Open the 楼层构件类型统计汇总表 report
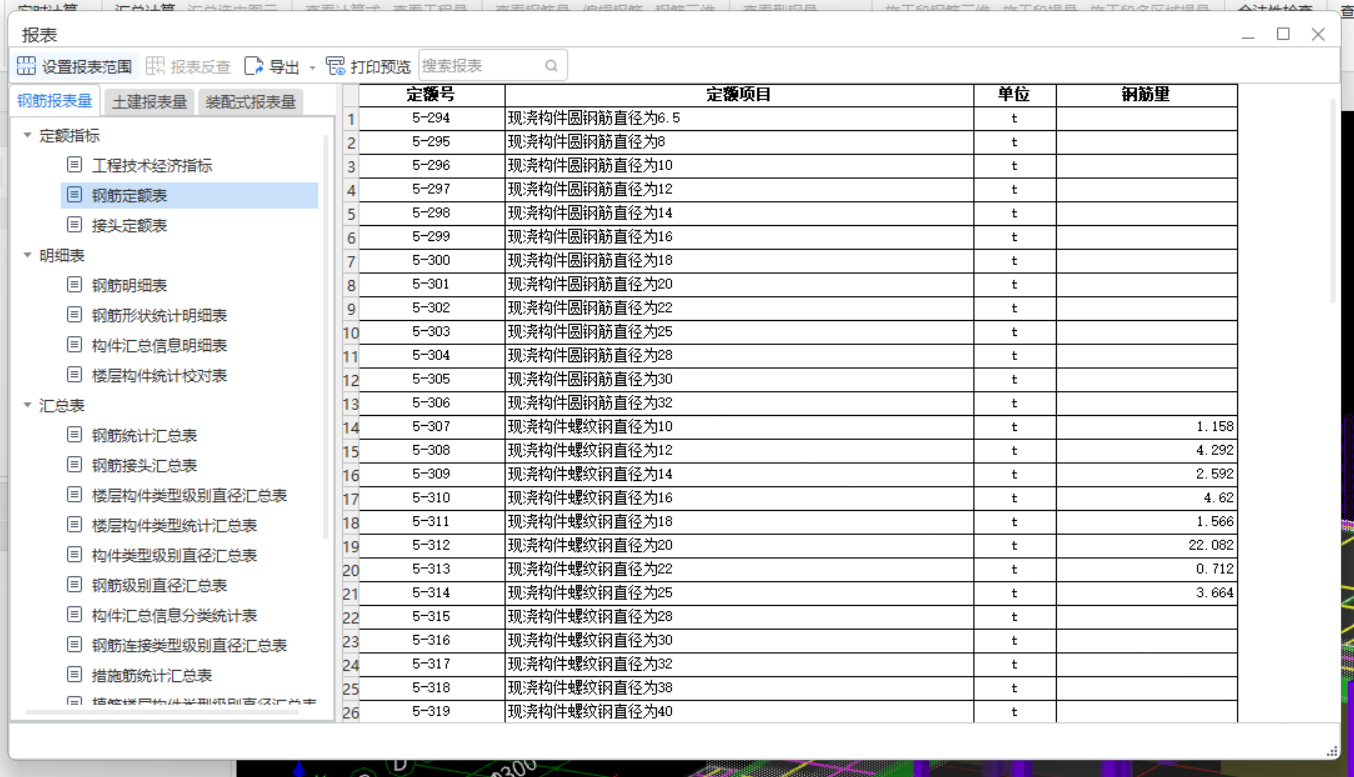 pyautogui.click(x=175, y=526)
